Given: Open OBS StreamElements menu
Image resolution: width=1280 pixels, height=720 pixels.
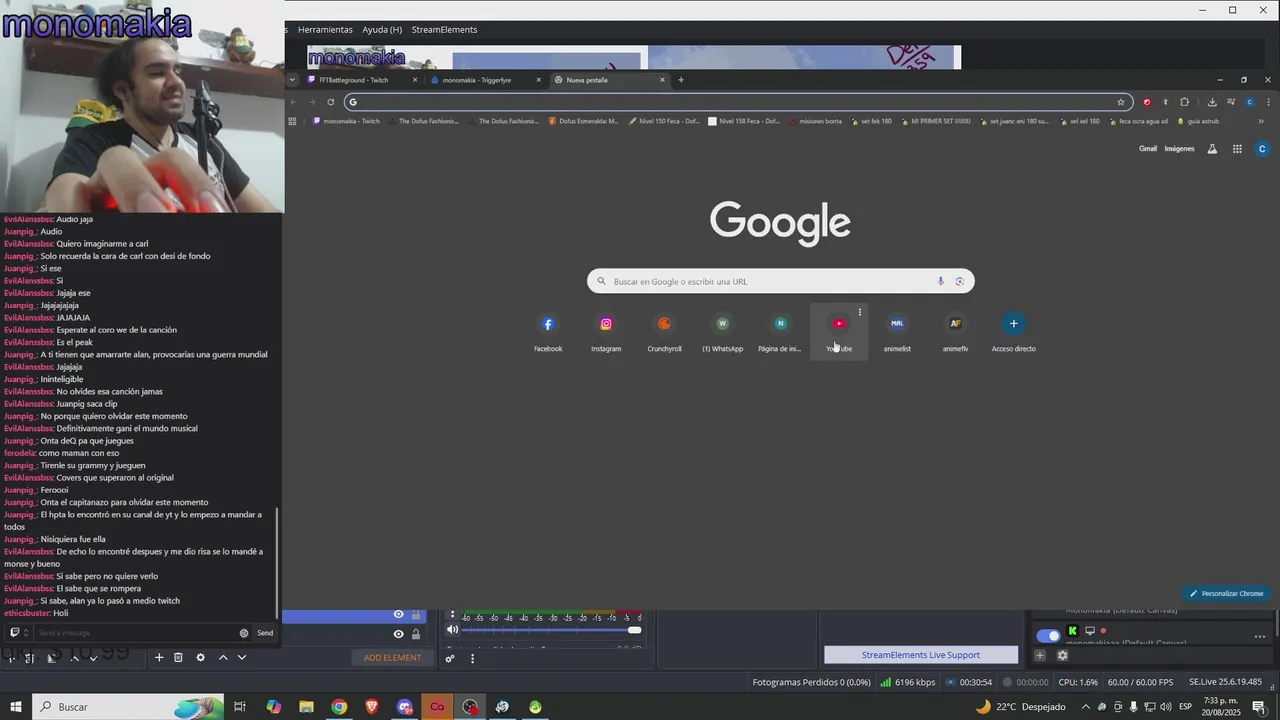Looking at the screenshot, I should [x=444, y=30].
